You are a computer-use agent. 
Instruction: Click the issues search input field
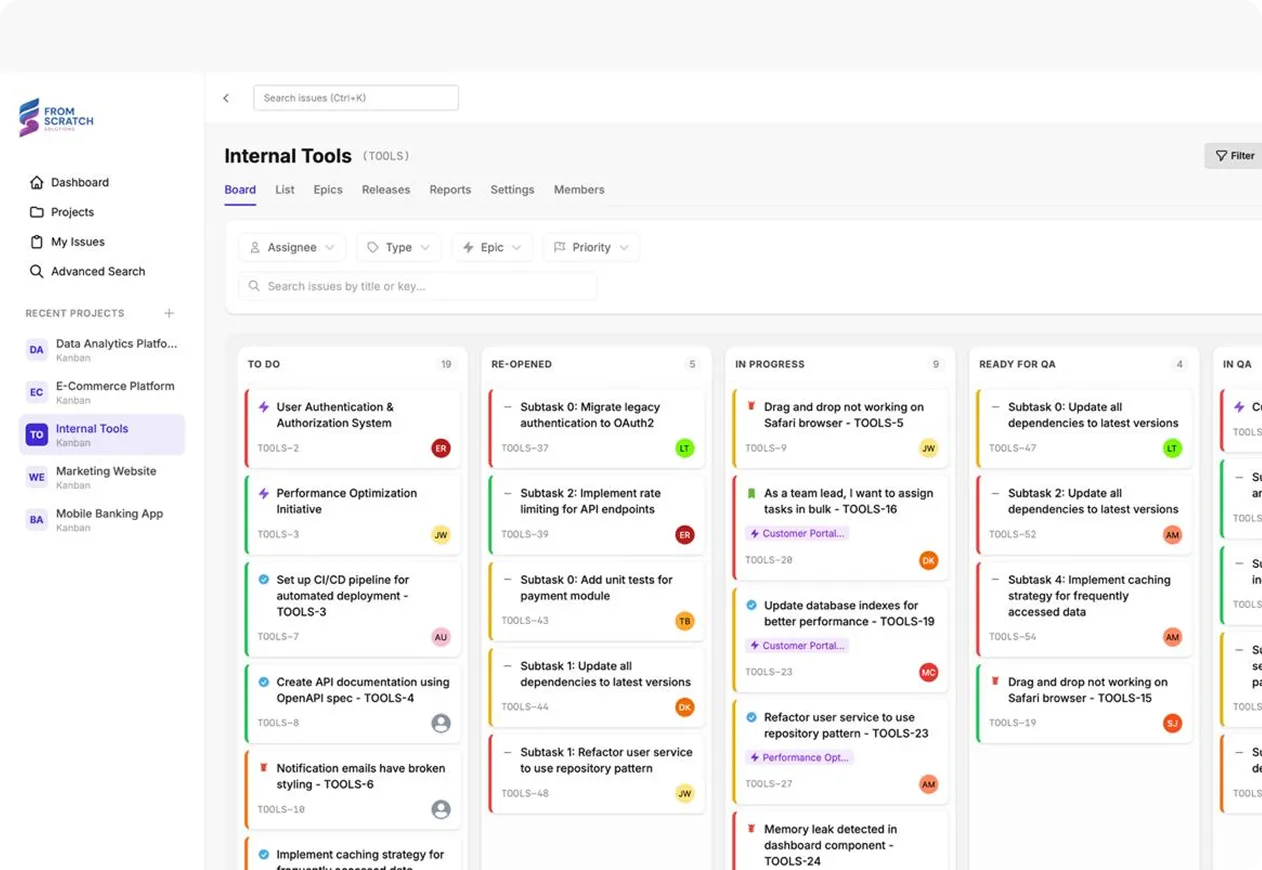417,286
